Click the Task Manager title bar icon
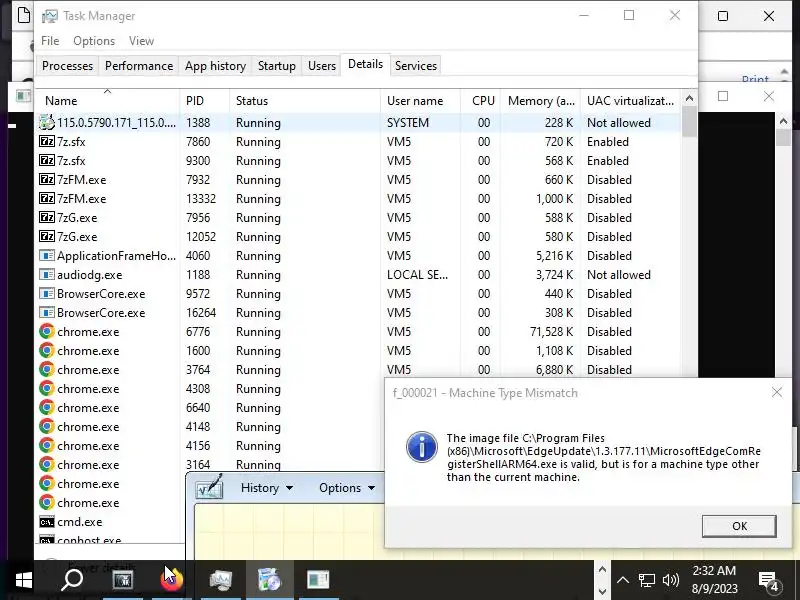The image size is (800, 600). (x=49, y=16)
